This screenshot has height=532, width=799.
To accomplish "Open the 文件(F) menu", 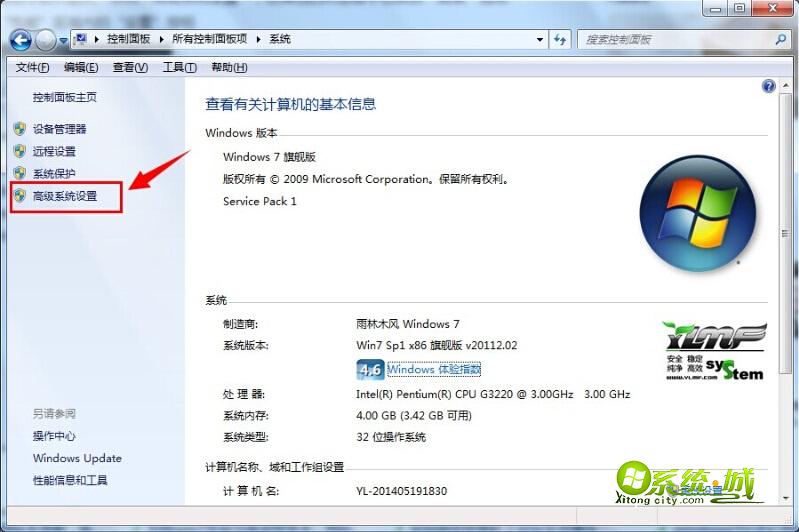I will (x=33, y=67).
